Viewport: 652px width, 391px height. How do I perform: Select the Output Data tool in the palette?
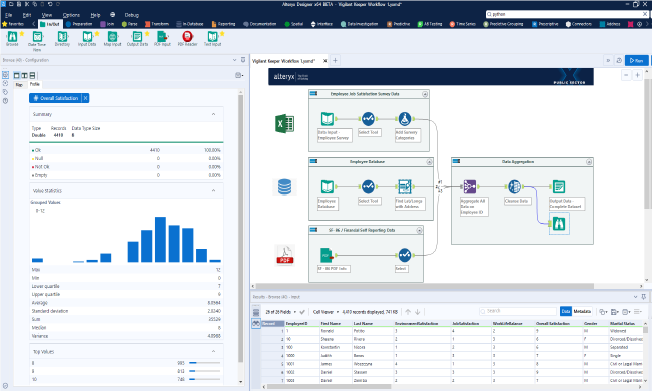click(x=137, y=37)
